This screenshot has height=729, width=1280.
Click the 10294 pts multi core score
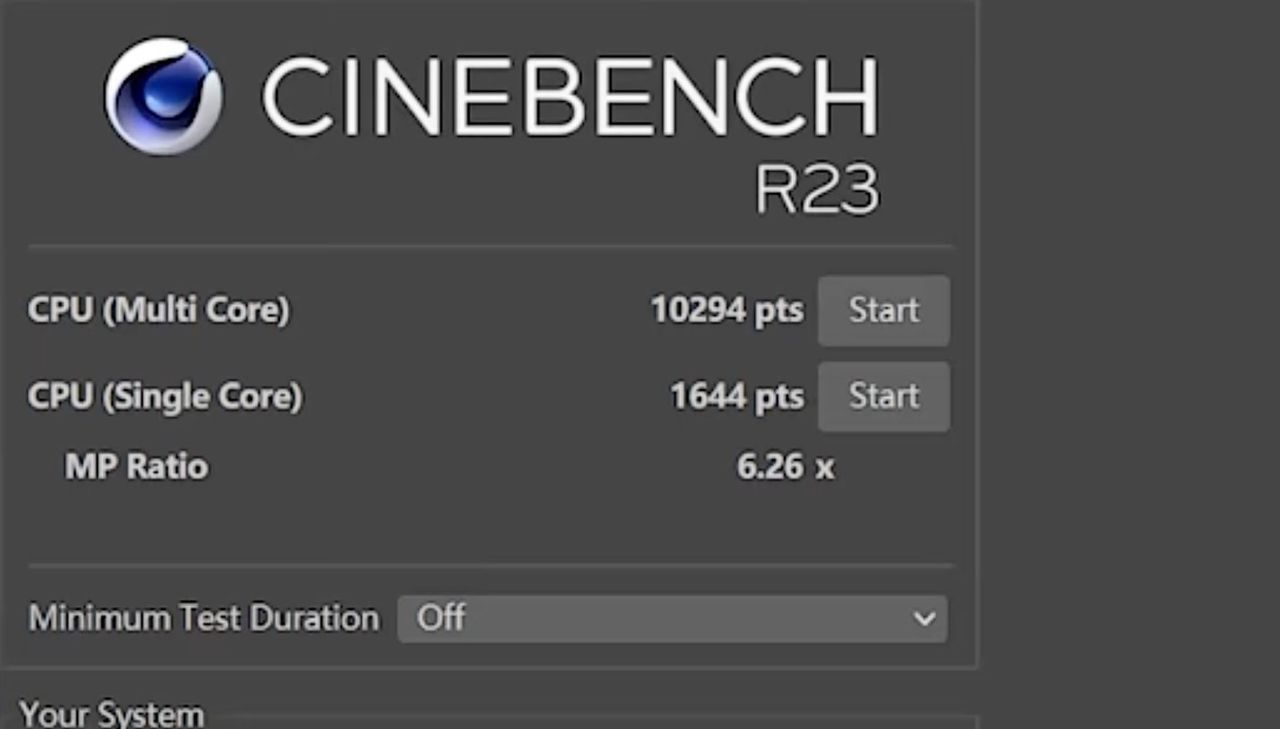click(x=726, y=310)
